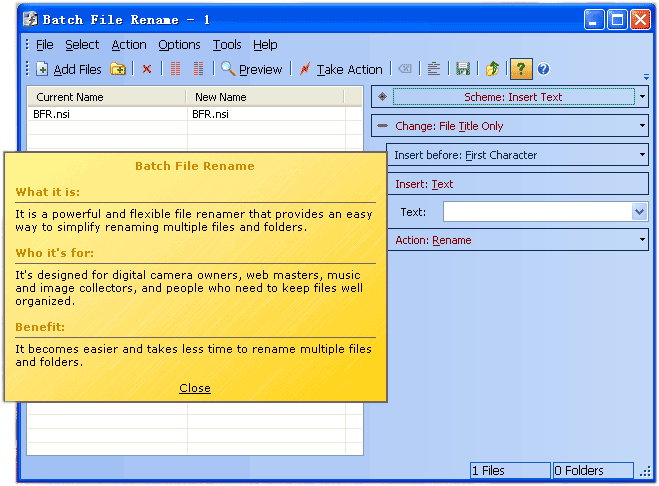Collapse the Change section minus icon
The height and width of the screenshot is (486, 659).
coord(382,126)
